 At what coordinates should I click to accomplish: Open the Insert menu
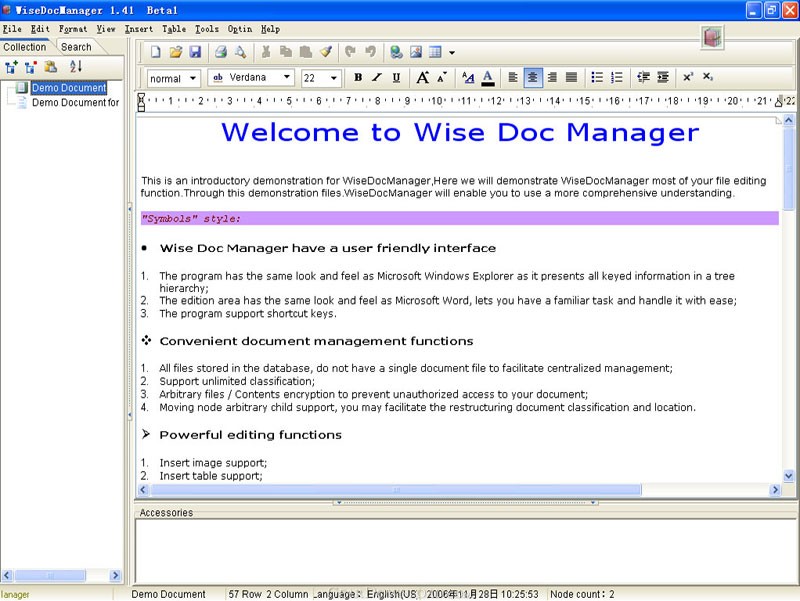click(x=139, y=29)
